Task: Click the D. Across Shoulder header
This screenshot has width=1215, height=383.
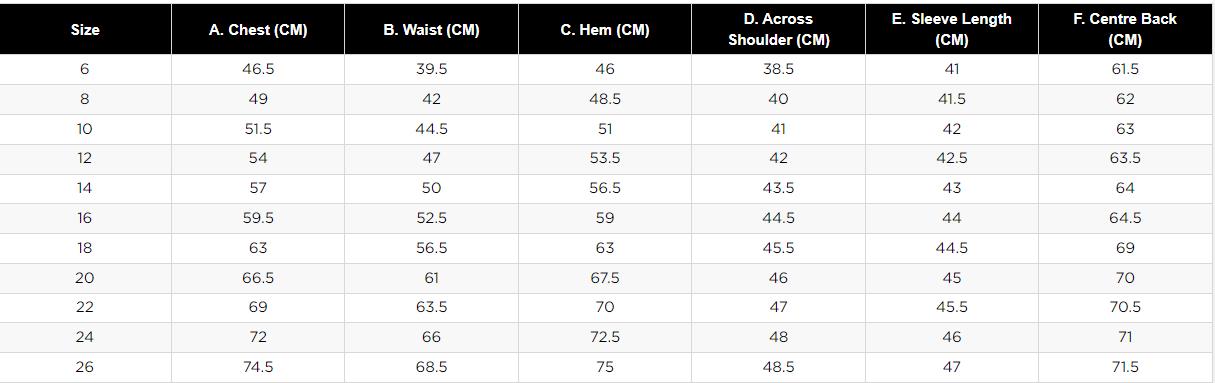Action: (x=779, y=30)
